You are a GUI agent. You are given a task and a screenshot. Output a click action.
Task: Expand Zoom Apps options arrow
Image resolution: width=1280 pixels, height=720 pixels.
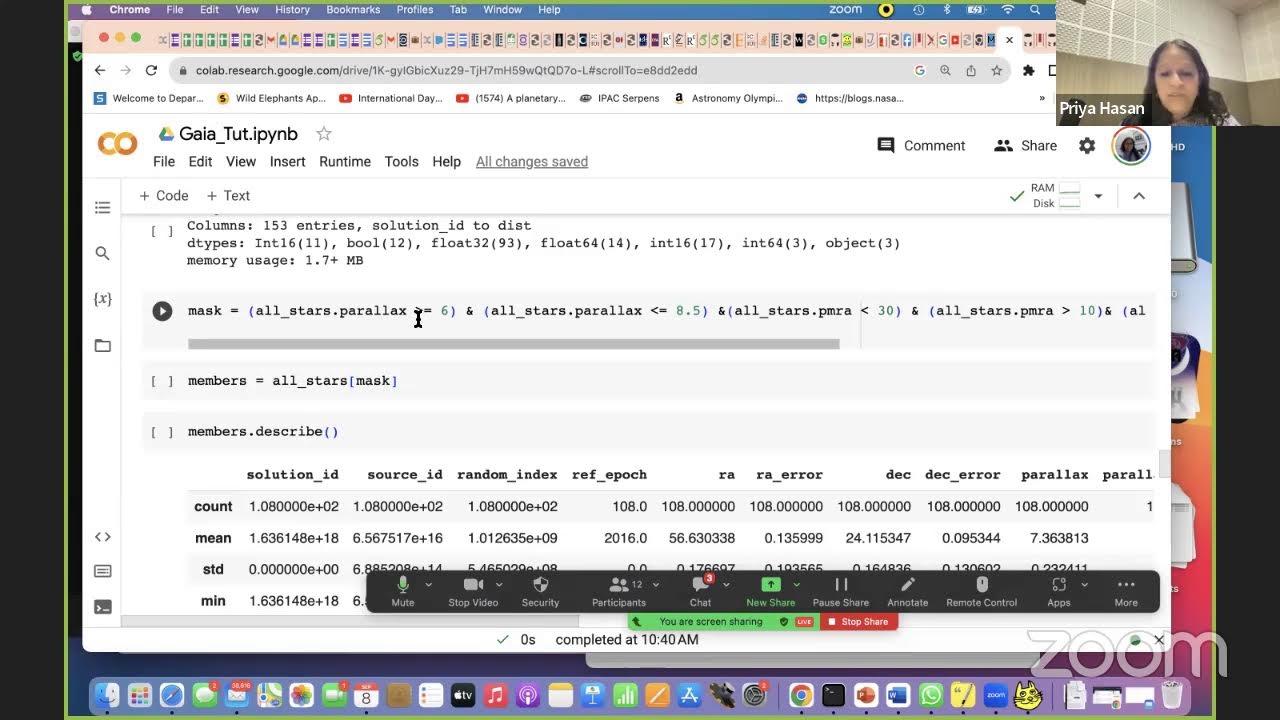1084,585
